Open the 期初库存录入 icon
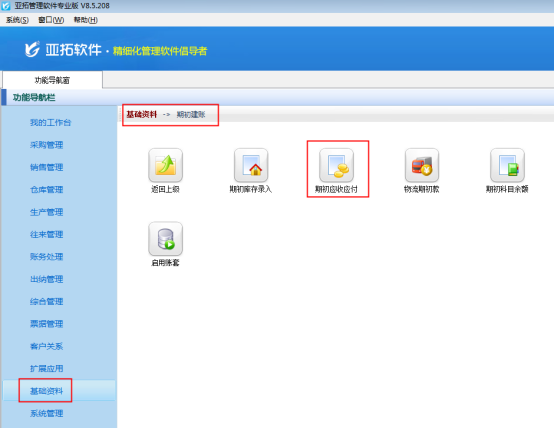This screenshot has width=554, height=429. pyautogui.click(x=251, y=165)
